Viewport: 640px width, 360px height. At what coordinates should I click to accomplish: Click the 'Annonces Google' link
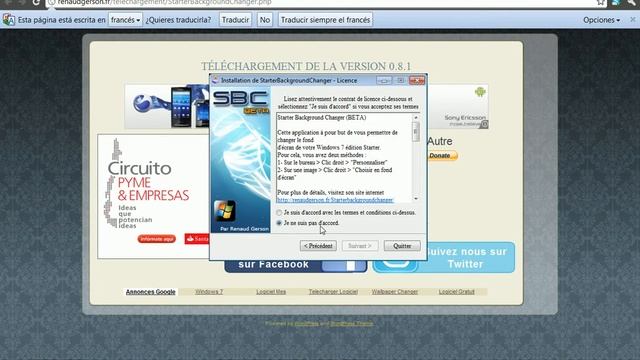click(151, 292)
